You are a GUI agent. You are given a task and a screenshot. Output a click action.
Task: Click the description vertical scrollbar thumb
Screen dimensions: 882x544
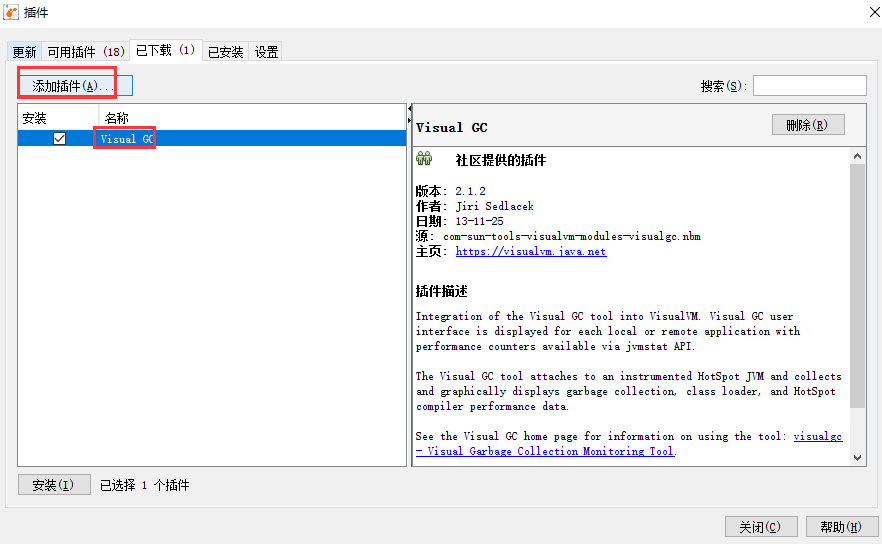[x=857, y=286]
